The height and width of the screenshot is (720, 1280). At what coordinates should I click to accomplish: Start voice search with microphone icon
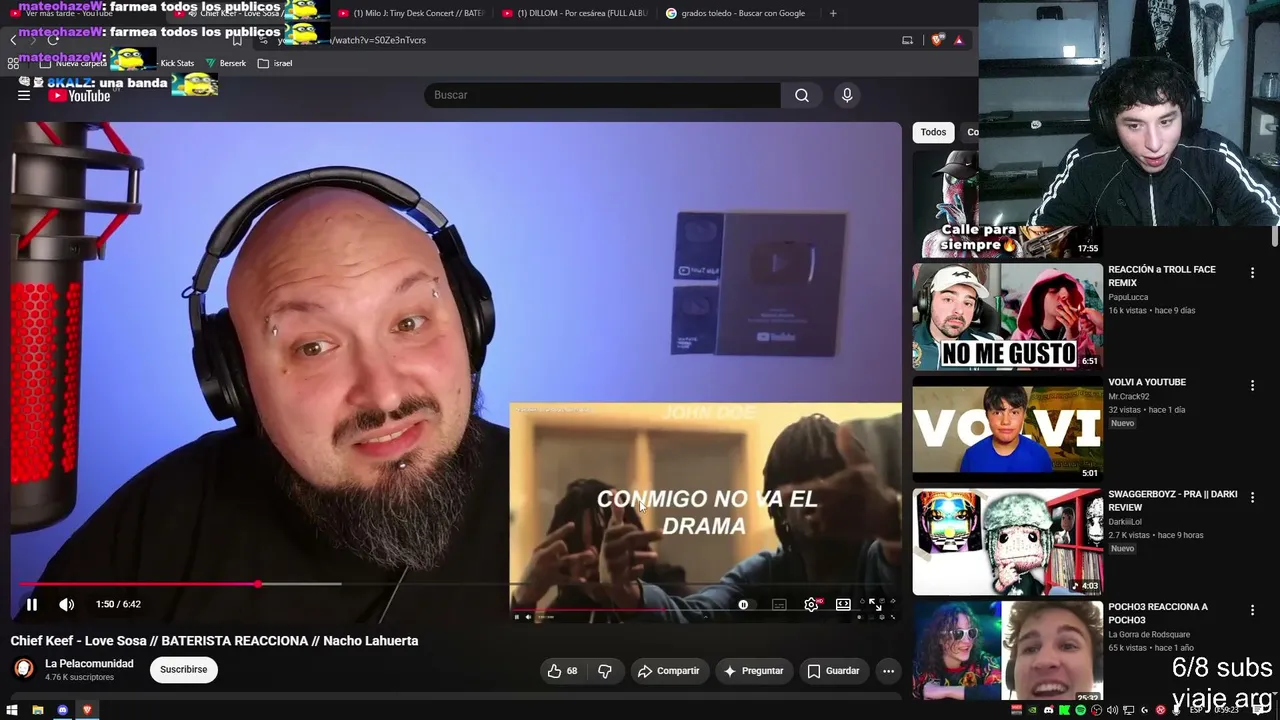[847, 95]
